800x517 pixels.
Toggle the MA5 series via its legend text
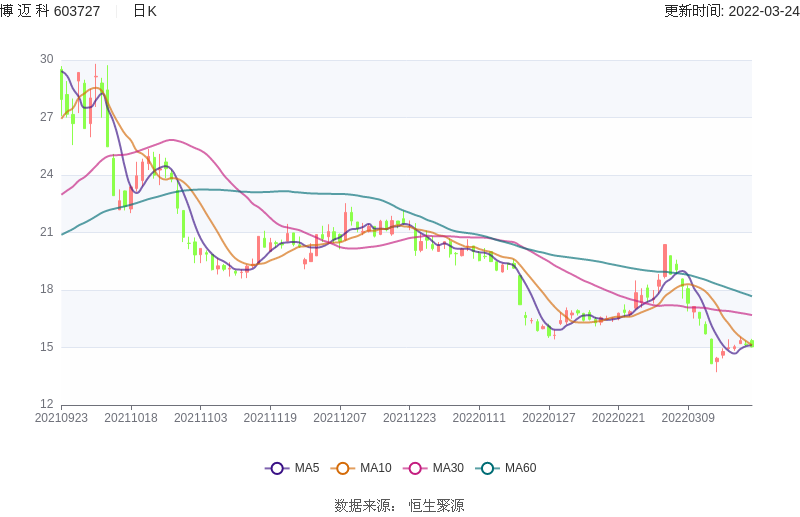307,468
